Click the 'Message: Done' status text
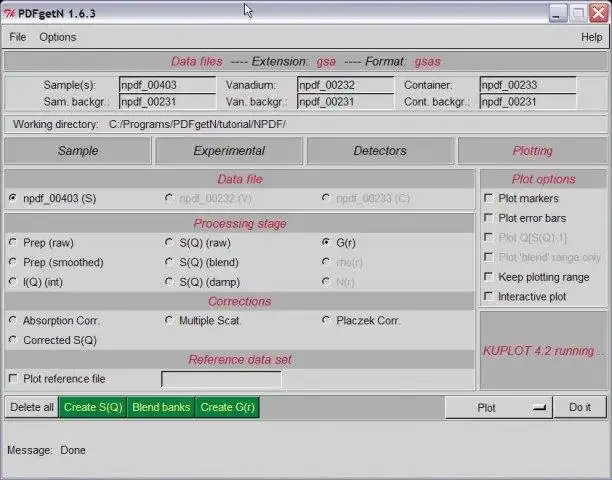 point(46,450)
